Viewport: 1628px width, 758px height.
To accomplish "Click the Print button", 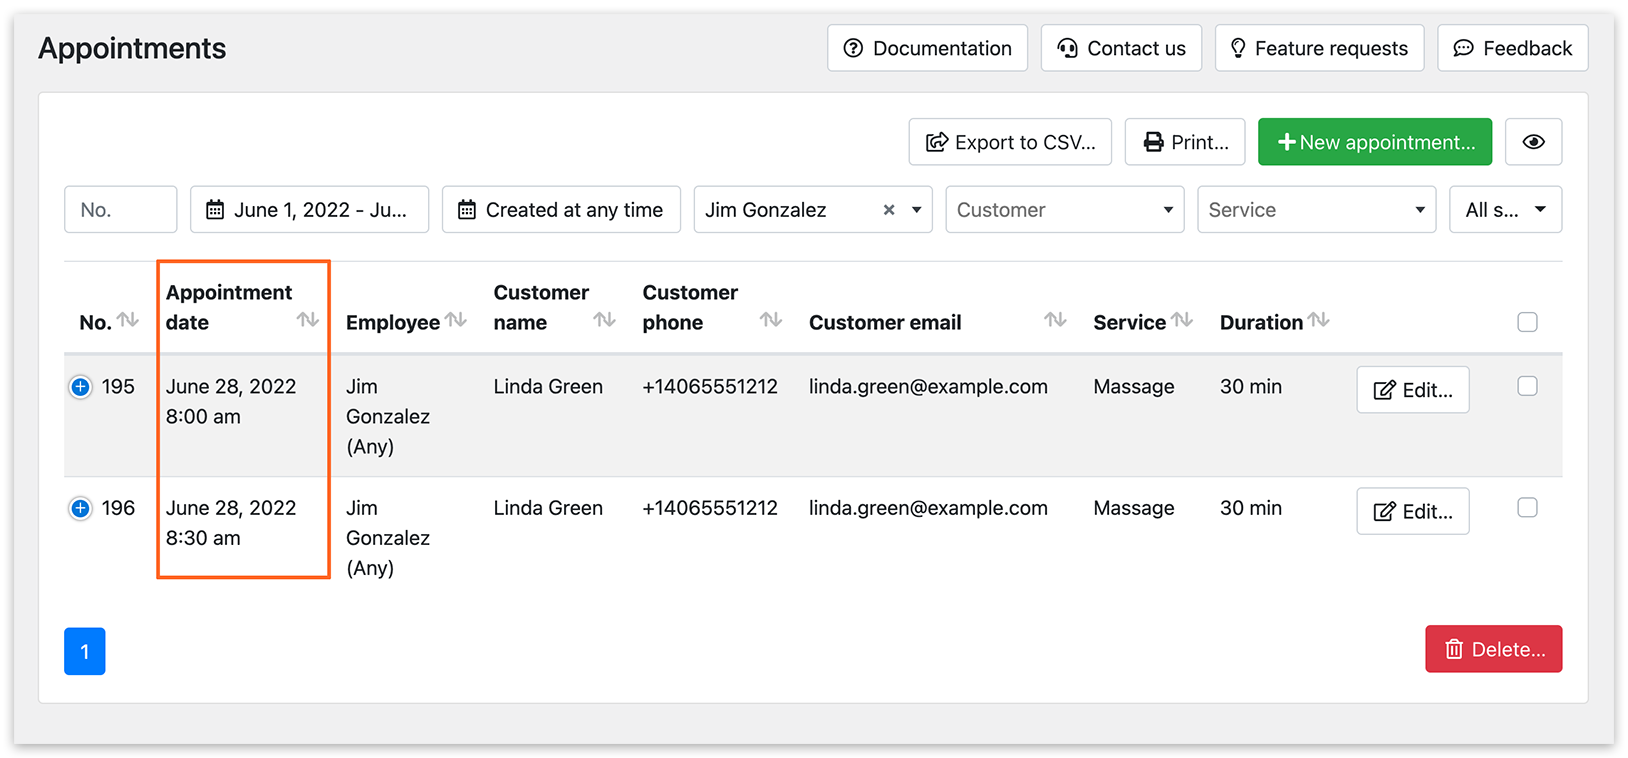I will tap(1185, 142).
